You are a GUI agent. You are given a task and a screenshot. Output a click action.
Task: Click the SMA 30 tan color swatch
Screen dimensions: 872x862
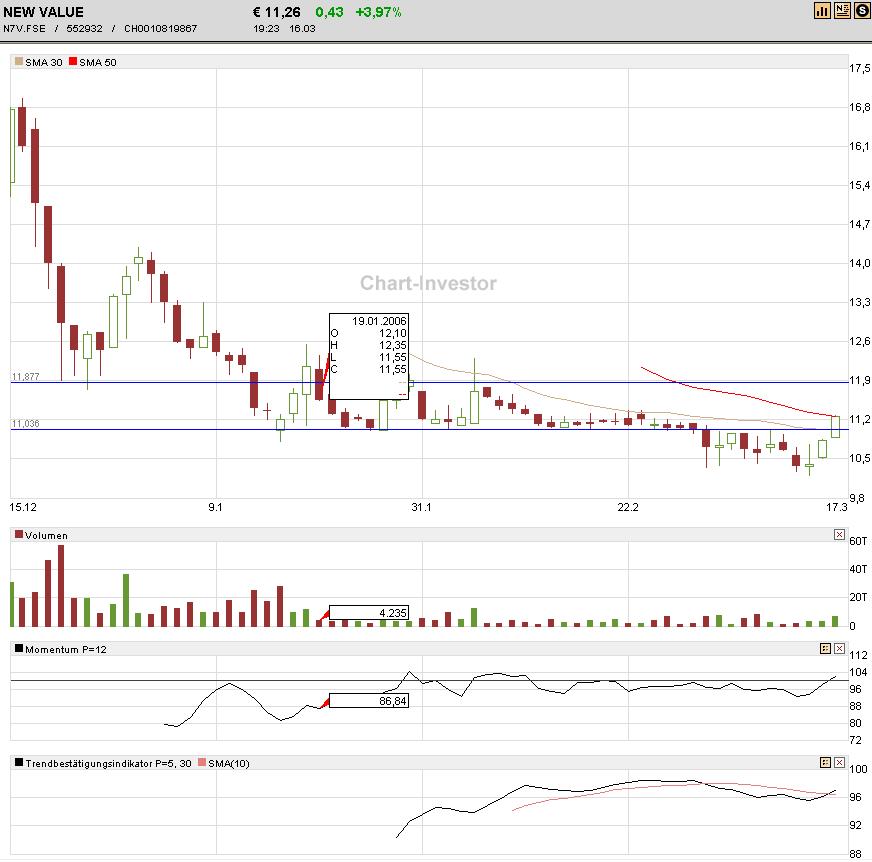[x=19, y=62]
